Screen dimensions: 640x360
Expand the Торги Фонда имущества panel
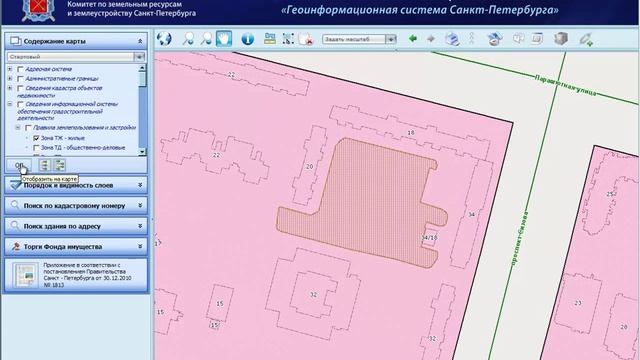click(x=140, y=247)
